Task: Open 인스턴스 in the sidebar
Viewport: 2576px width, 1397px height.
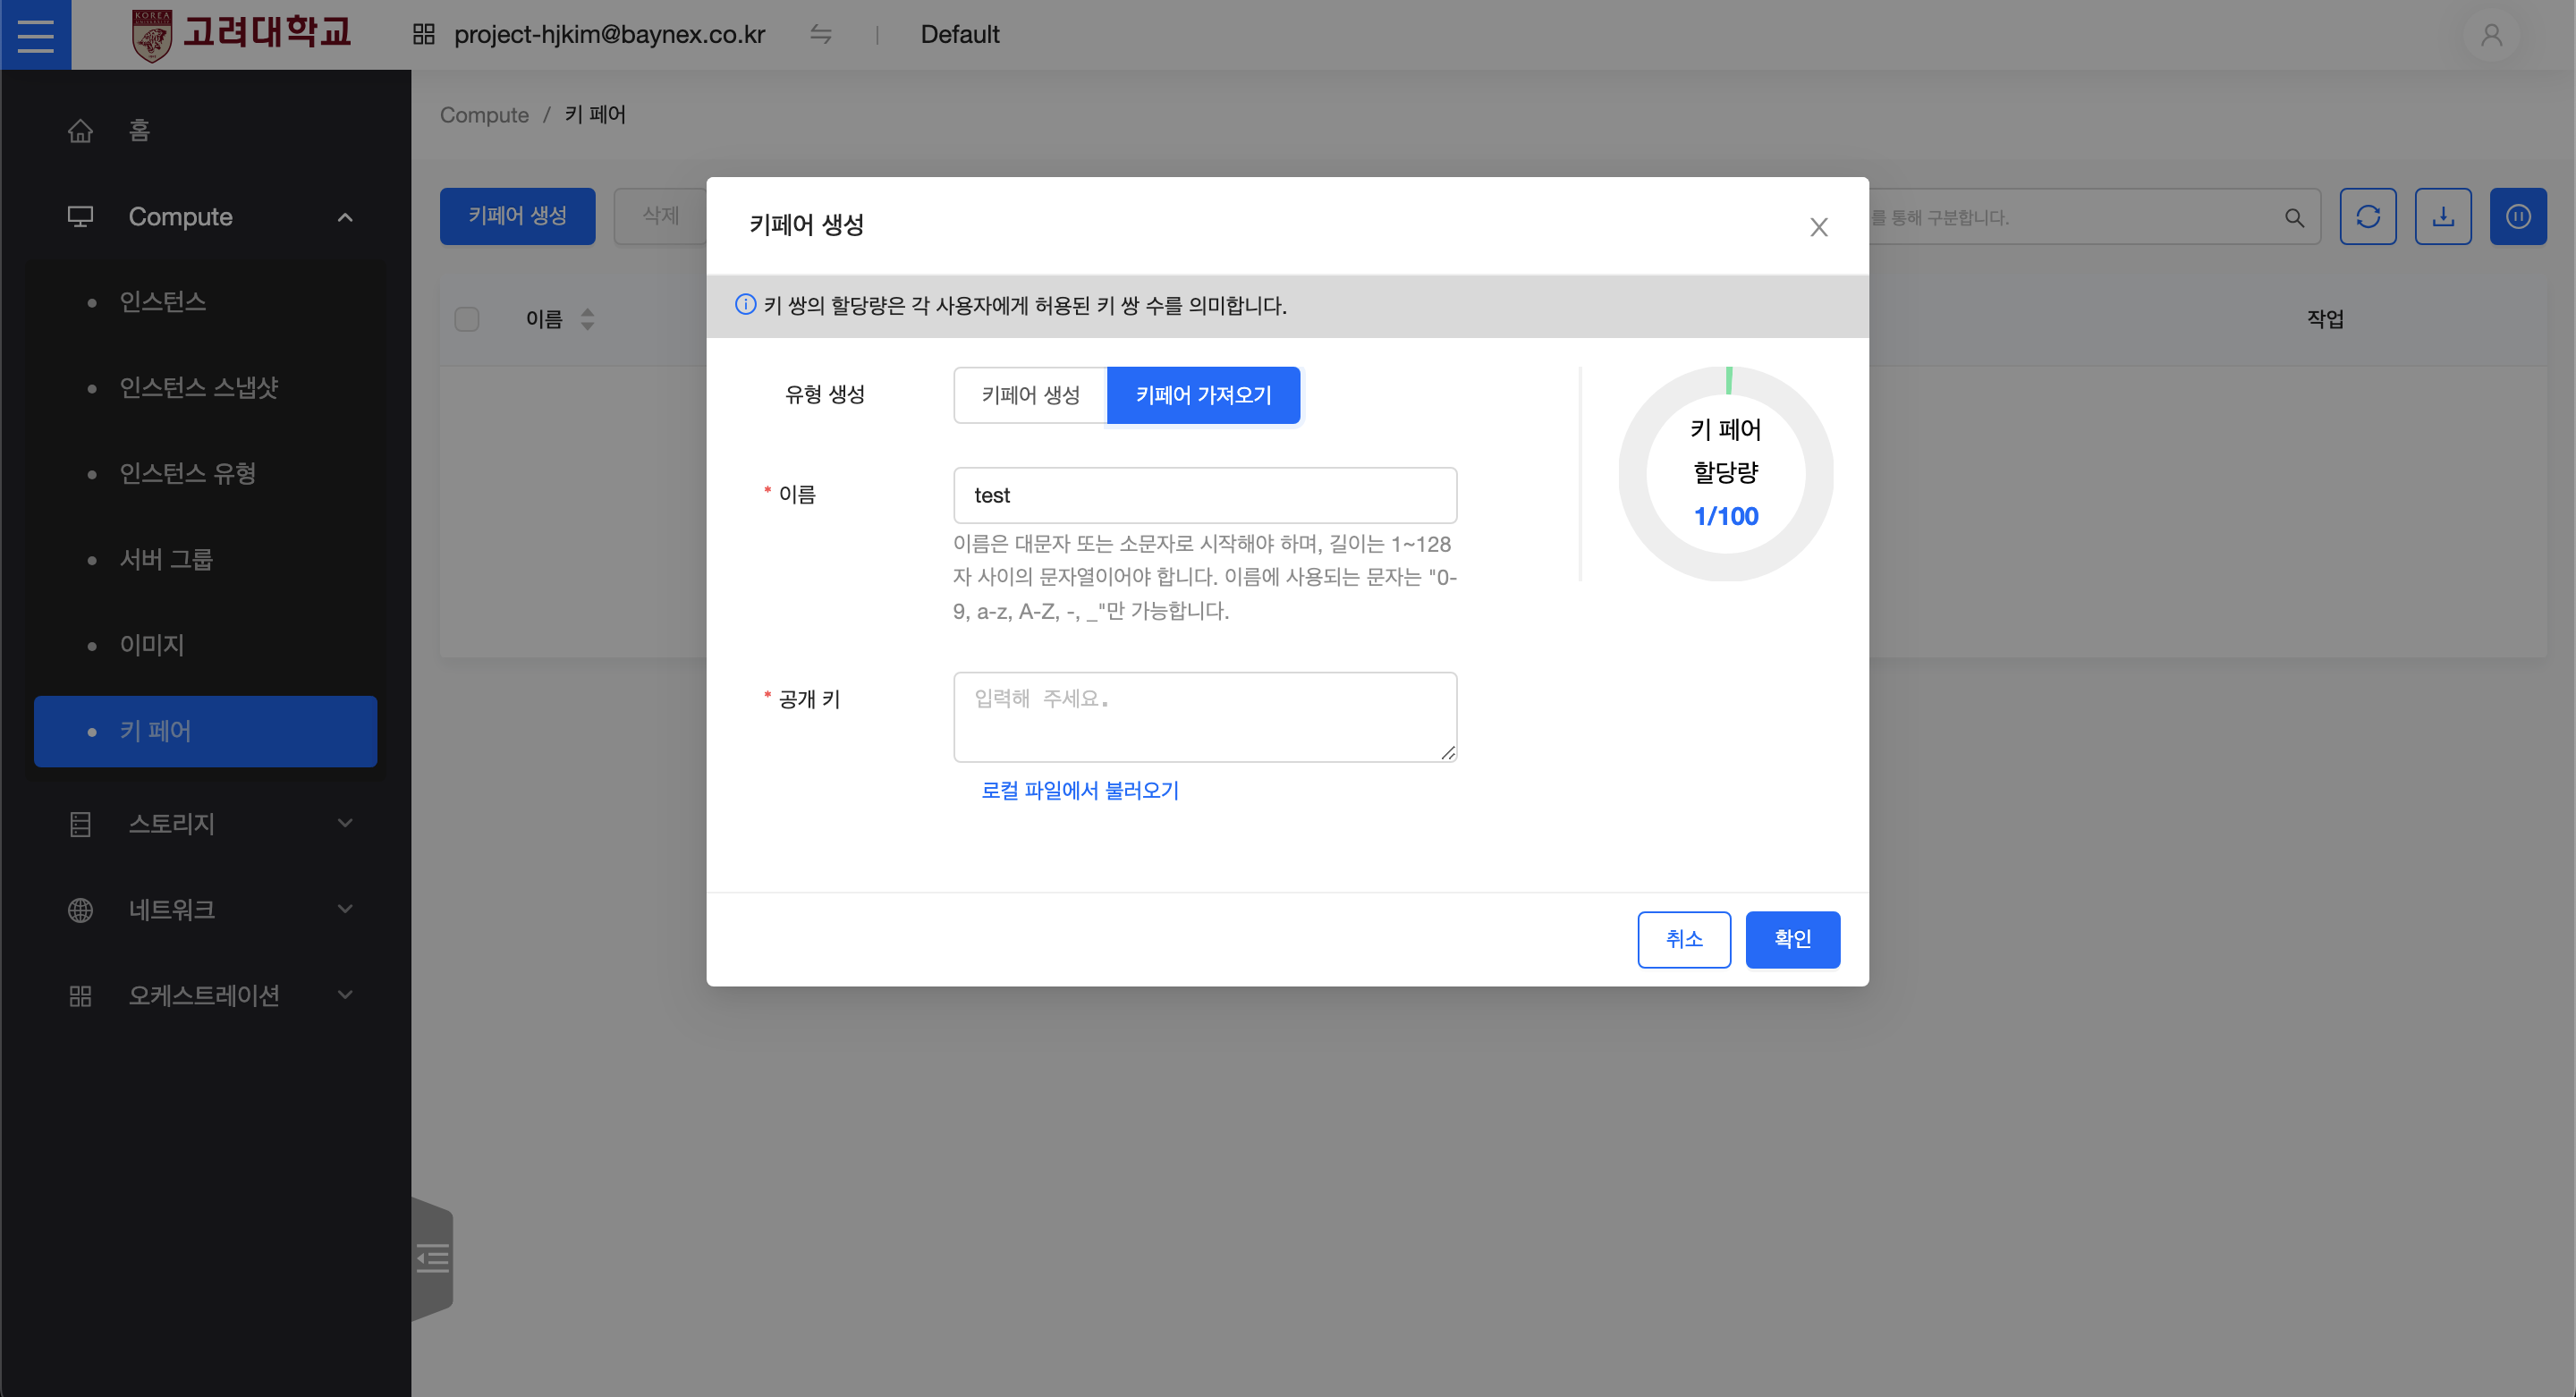Action: [x=205, y=302]
